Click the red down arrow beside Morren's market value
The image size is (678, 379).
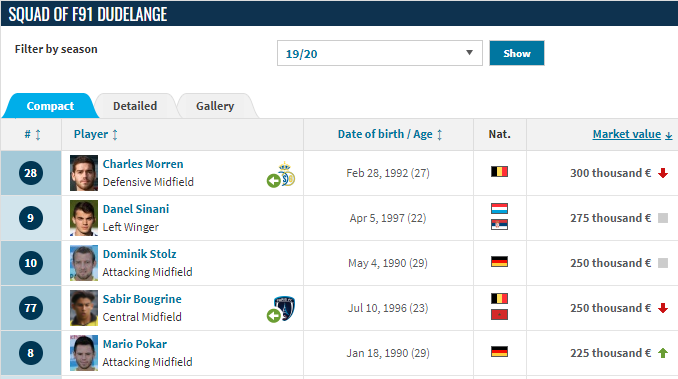coord(663,173)
